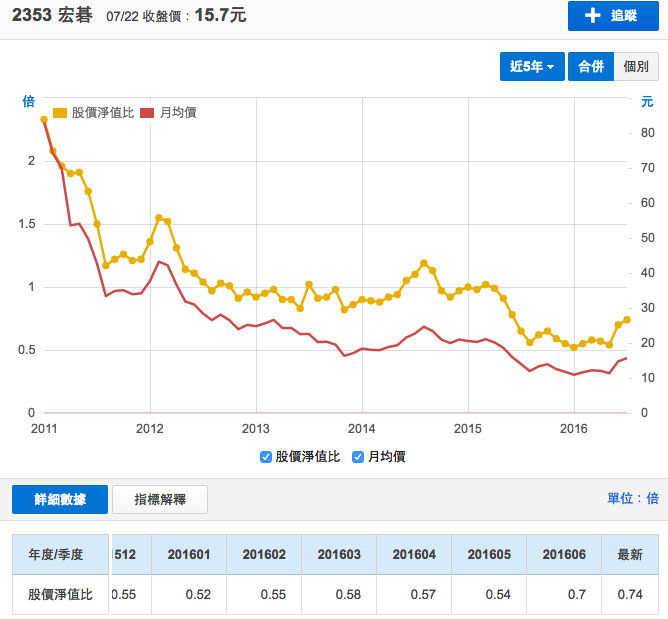
Task: Toggle the 月均價 checkbox below chart
Action: [x=358, y=457]
